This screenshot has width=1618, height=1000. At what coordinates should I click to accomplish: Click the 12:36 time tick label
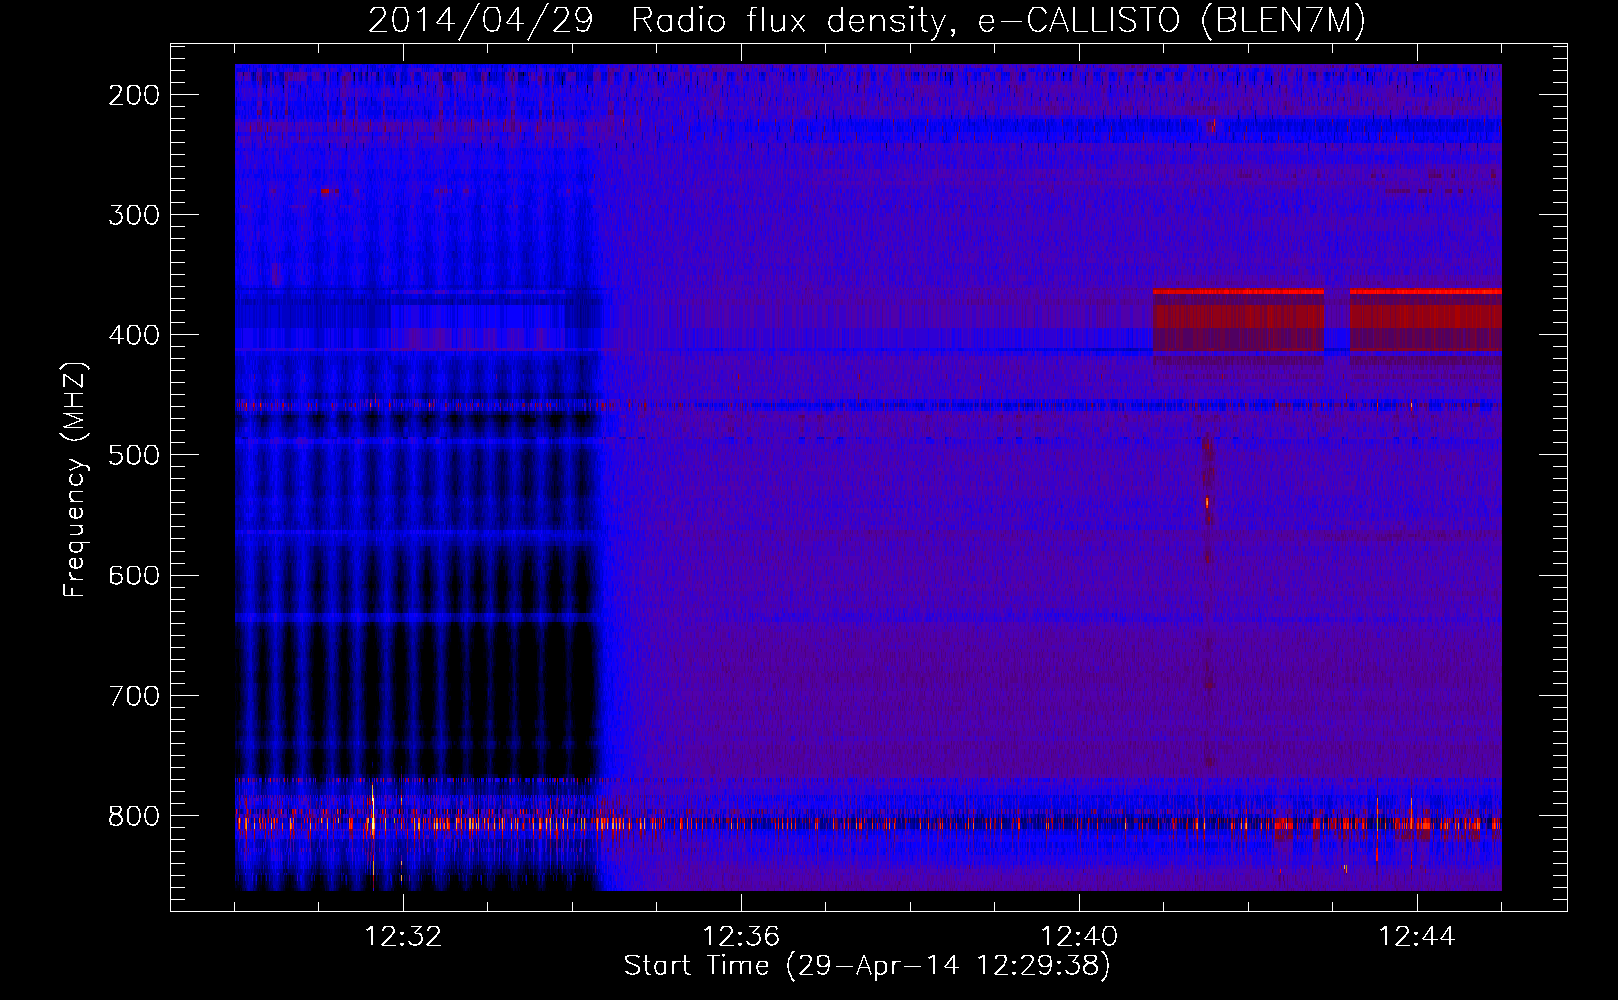tap(741, 937)
